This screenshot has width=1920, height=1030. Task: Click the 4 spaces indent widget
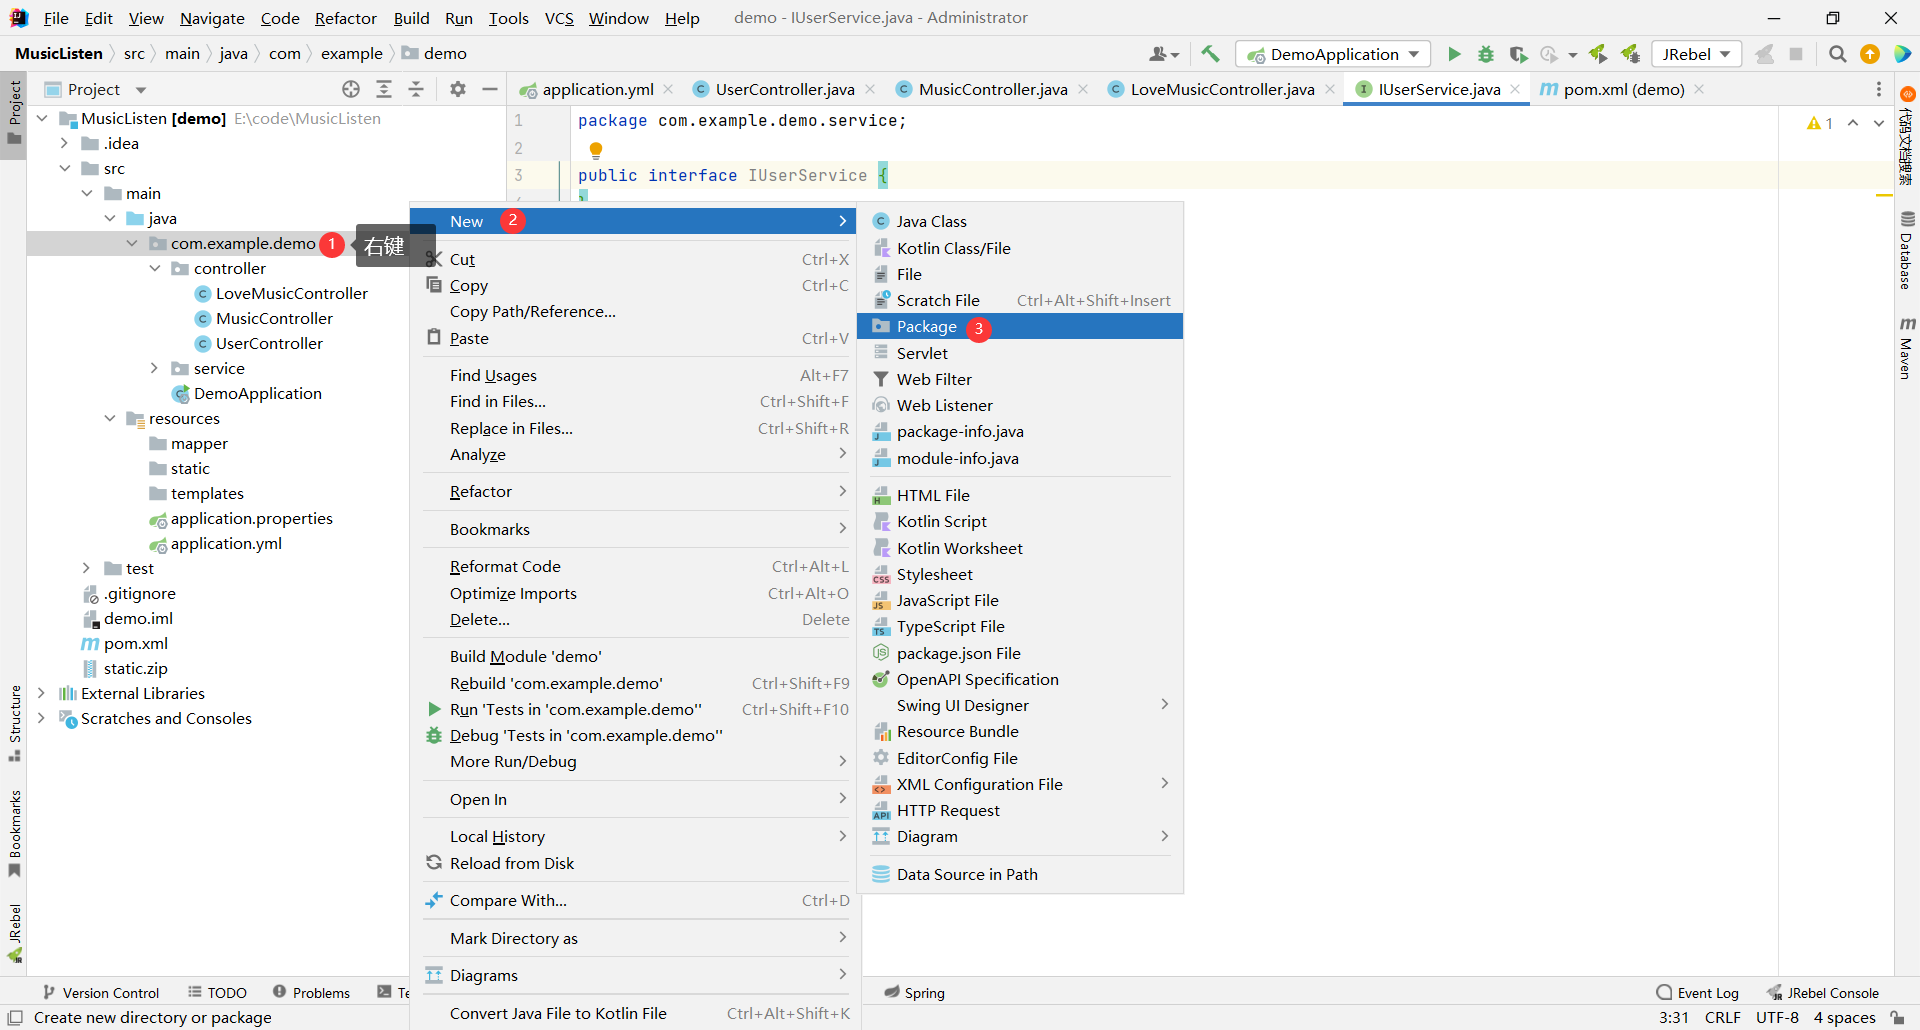tap(1845, 1018)
